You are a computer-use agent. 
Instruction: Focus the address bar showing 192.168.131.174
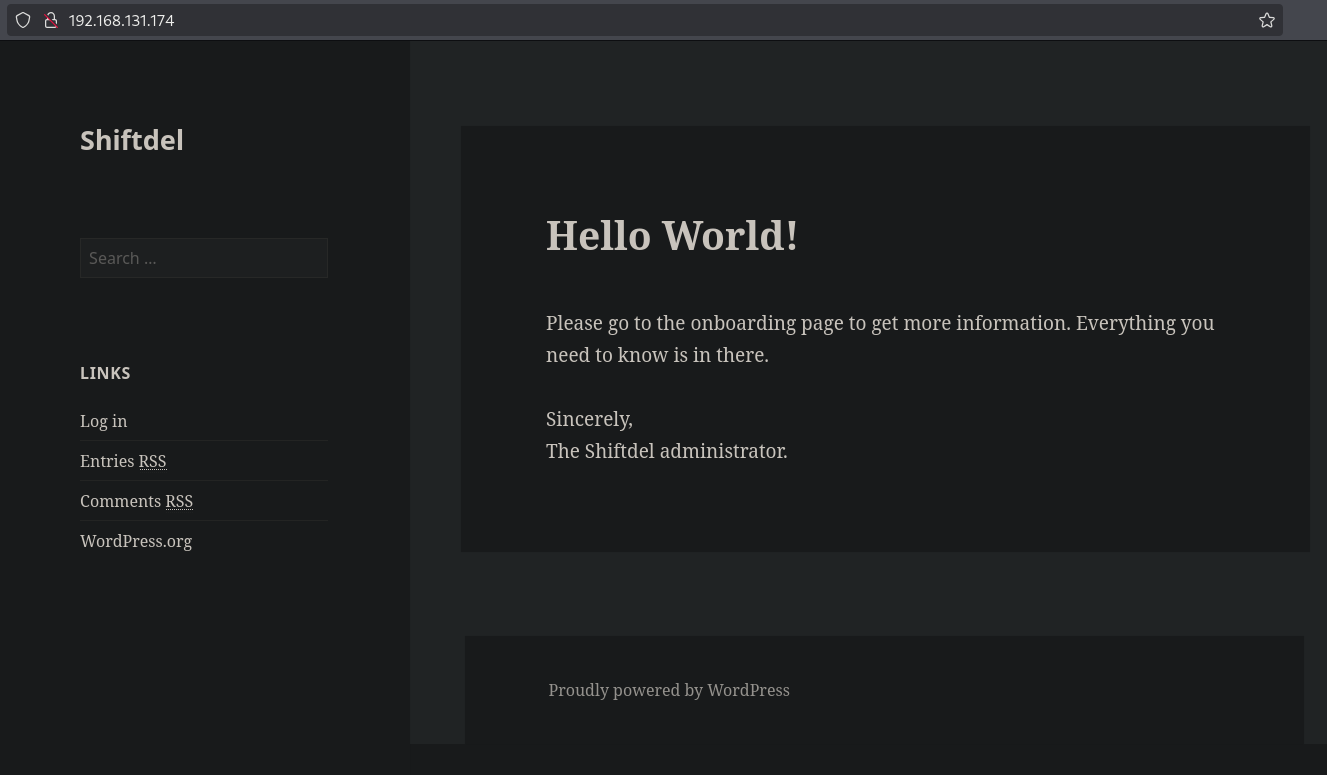600,20
